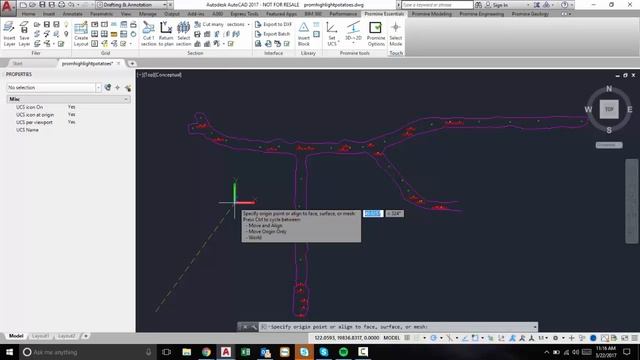Open the 1:1 annotation scale dropdown
The height and width of the screenshot is (360, 640).
pos(543,338)
